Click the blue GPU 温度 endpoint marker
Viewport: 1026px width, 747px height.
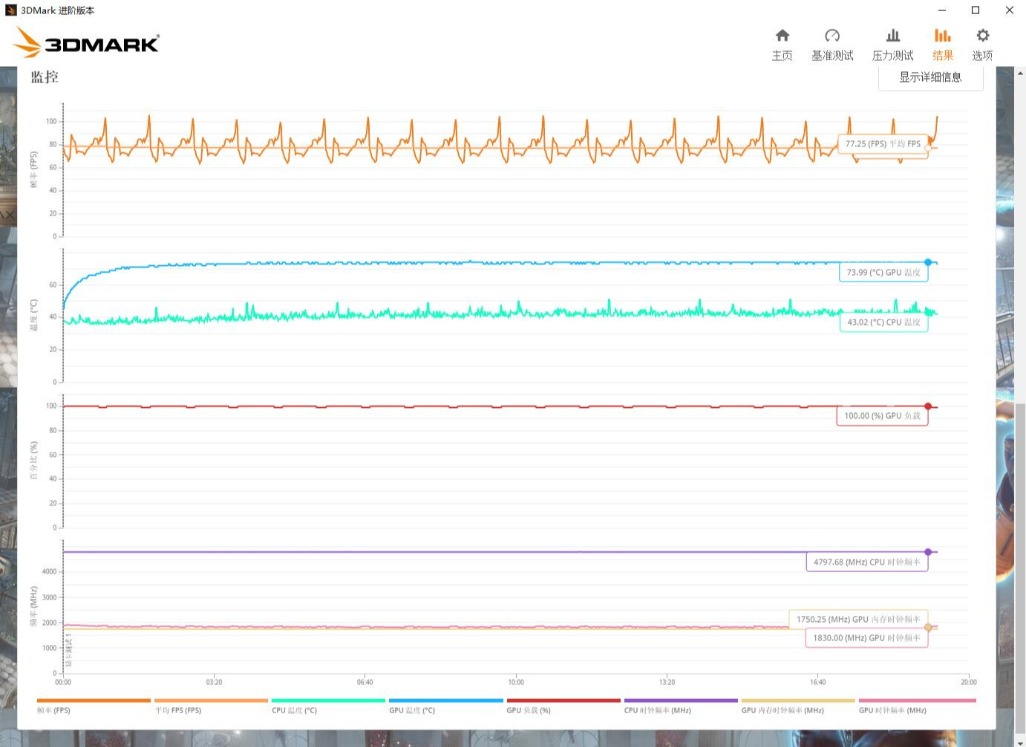click(928, 262)
